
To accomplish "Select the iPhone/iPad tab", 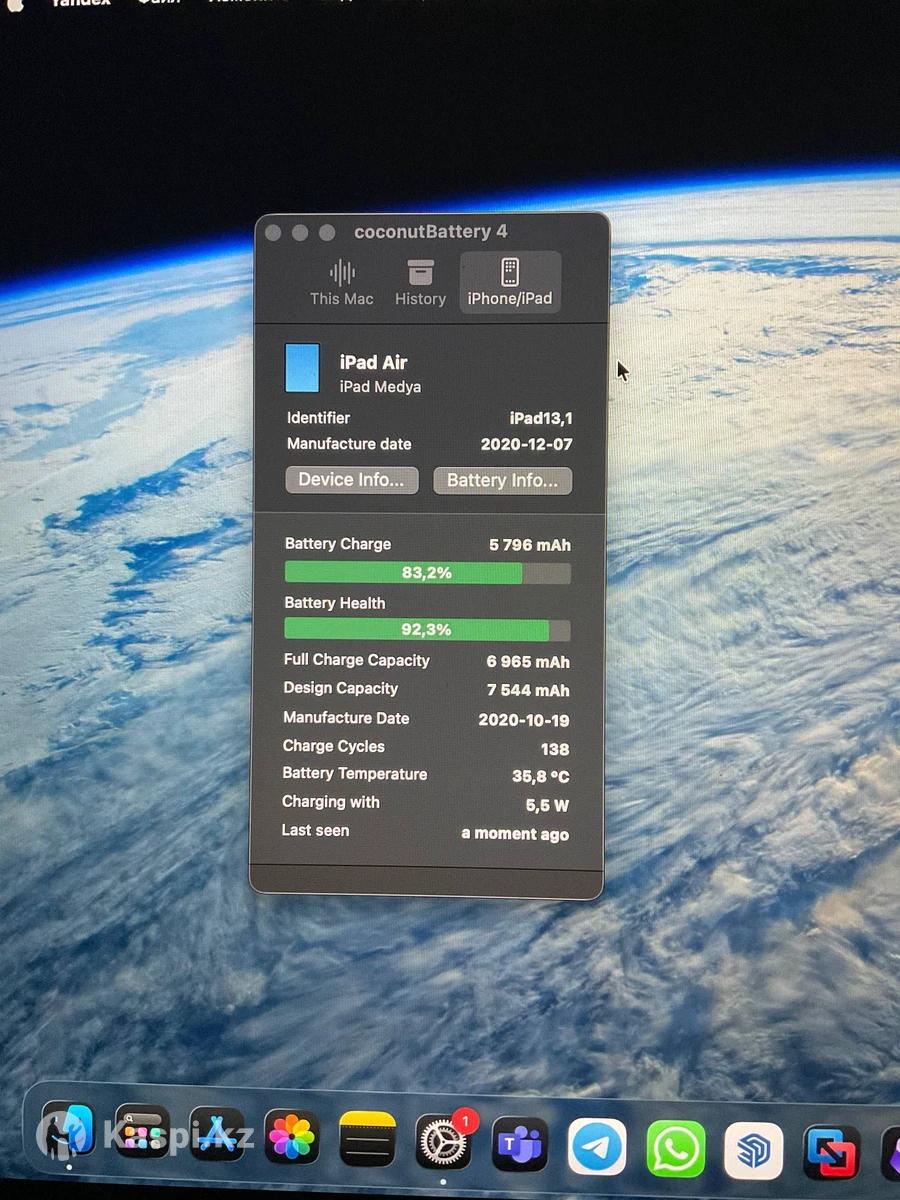I will [510, 283].
